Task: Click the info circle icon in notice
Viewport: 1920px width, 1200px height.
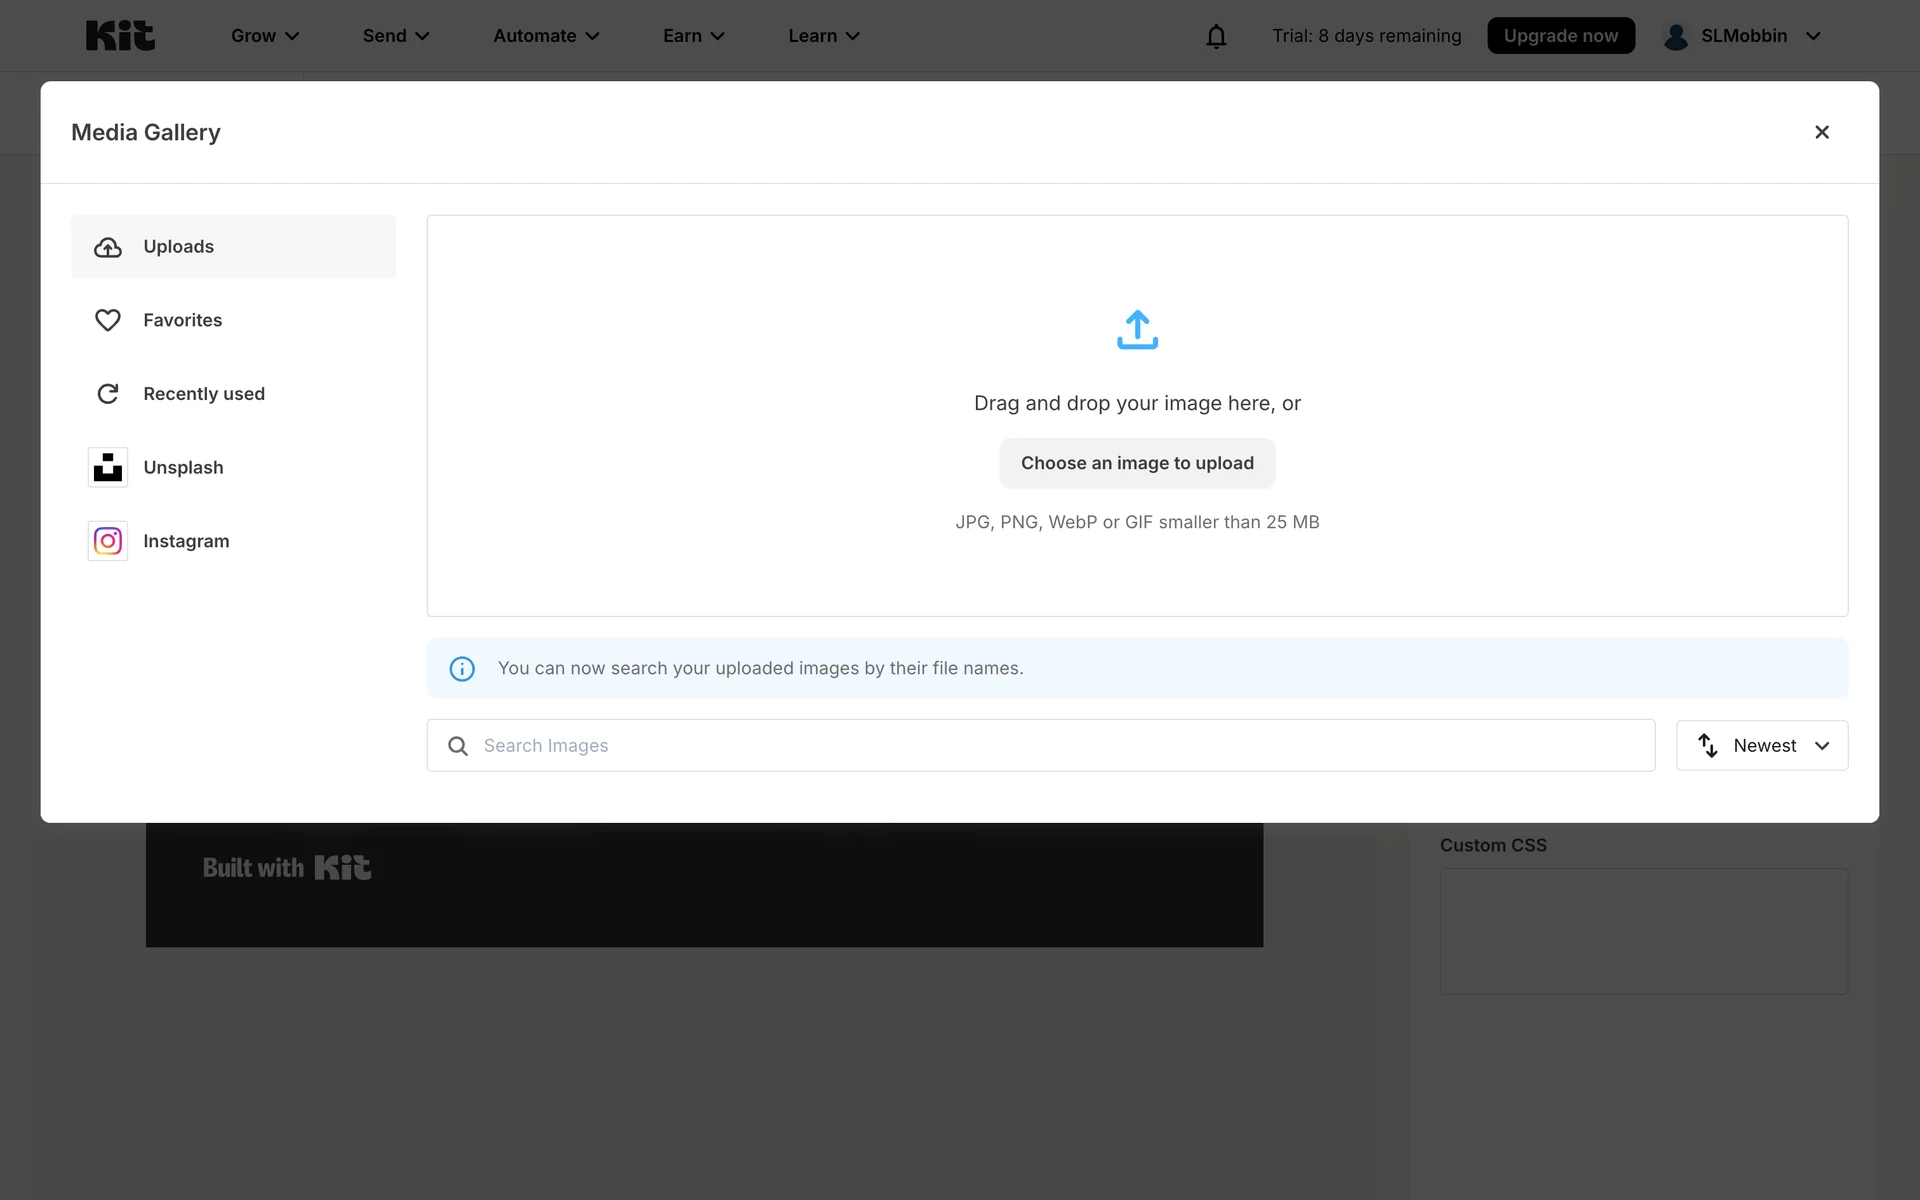Action: click(462, 669)
